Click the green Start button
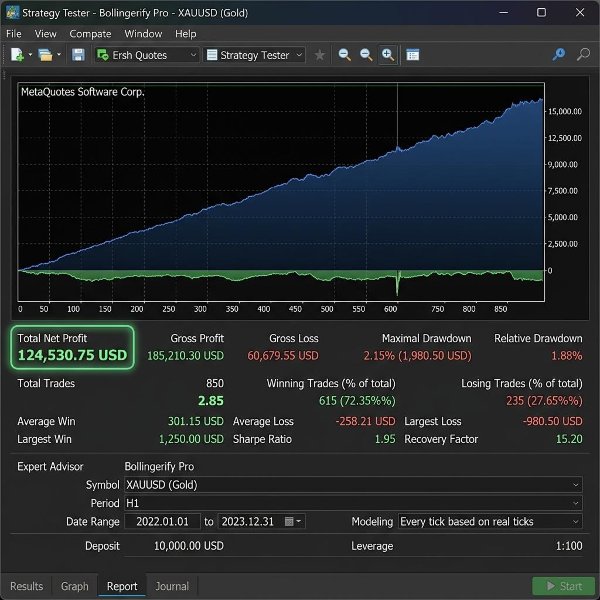 click(x=563, y=586)
